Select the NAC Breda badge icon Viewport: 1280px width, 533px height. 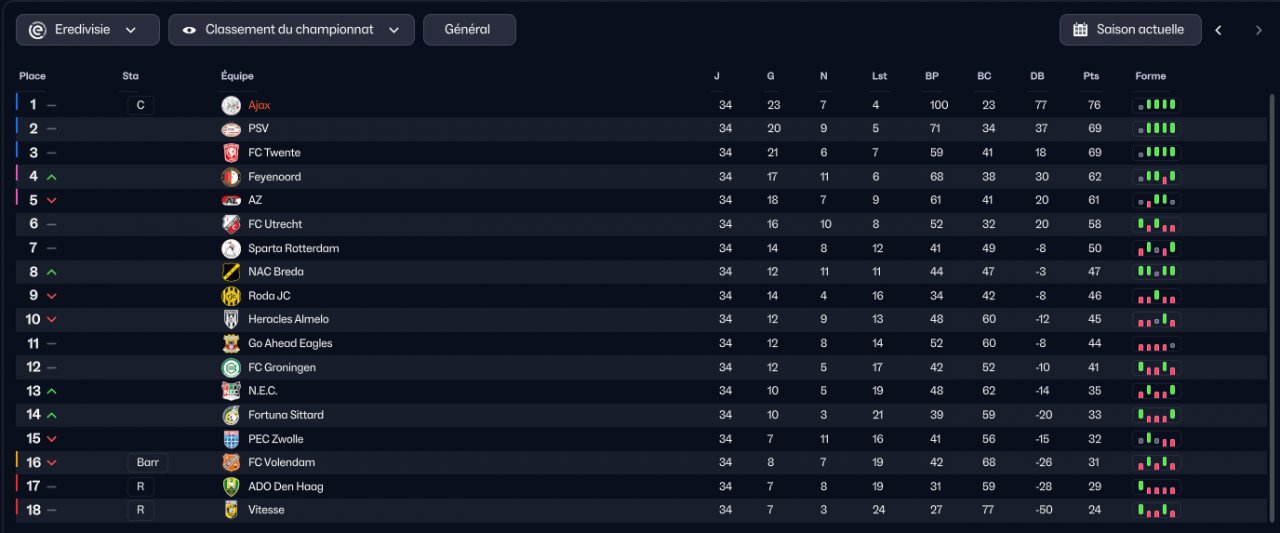click(231, 272)
